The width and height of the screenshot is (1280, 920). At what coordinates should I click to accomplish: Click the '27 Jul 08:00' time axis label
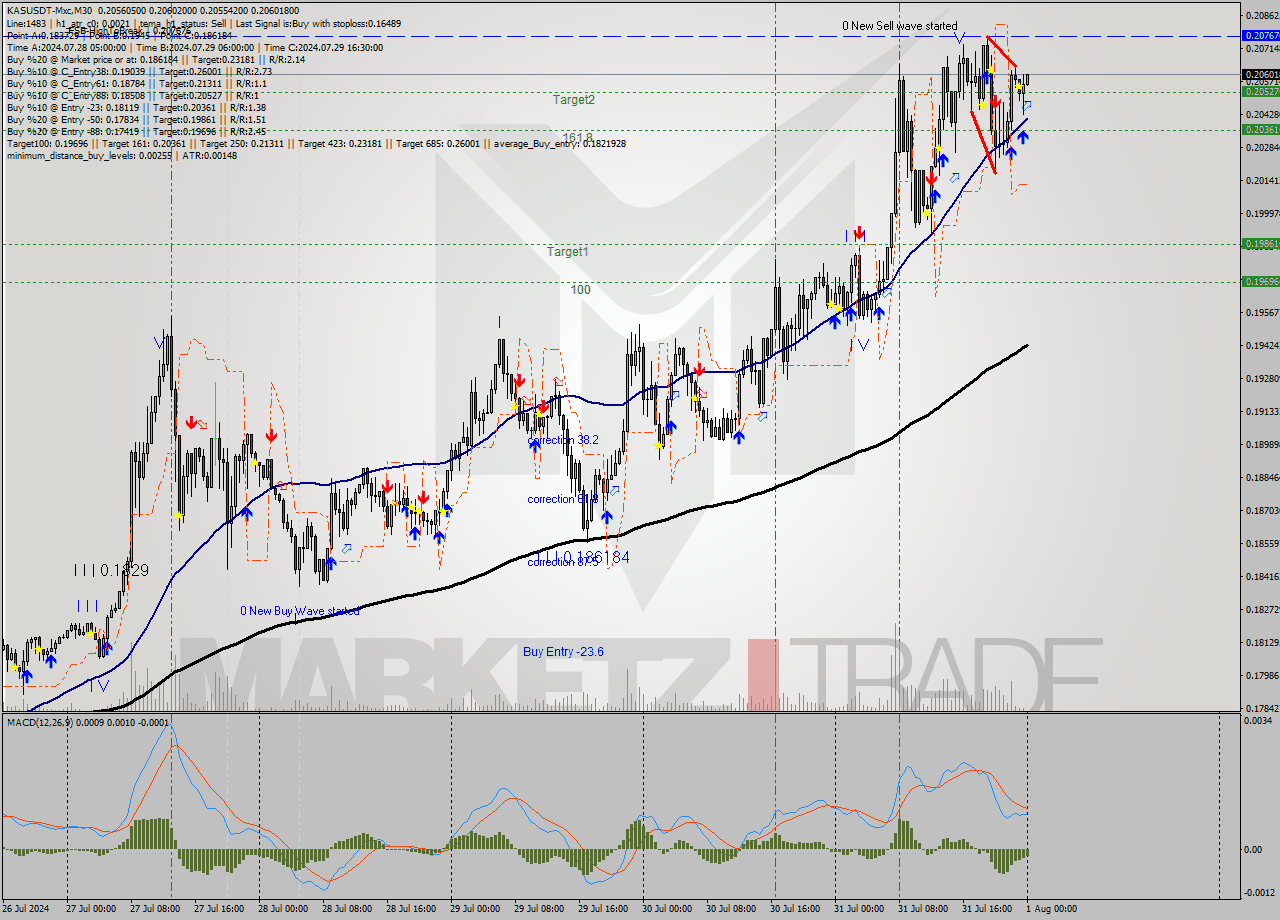(x=153, y=909)
